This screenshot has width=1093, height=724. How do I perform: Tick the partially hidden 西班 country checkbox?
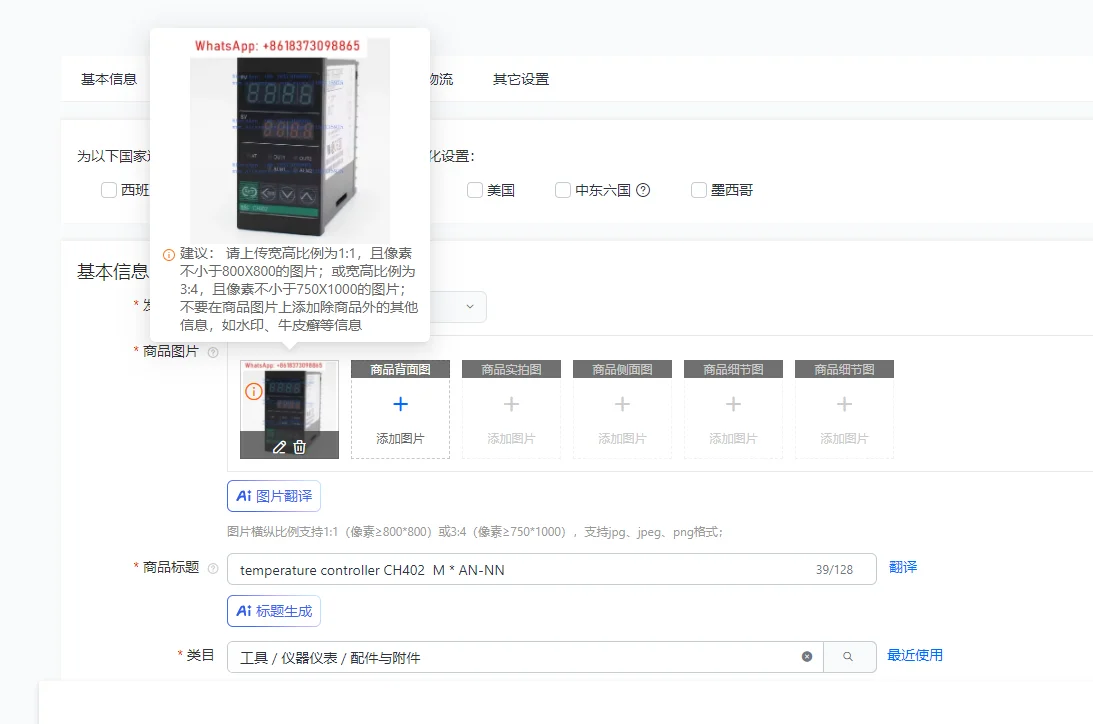click(109, 190)
